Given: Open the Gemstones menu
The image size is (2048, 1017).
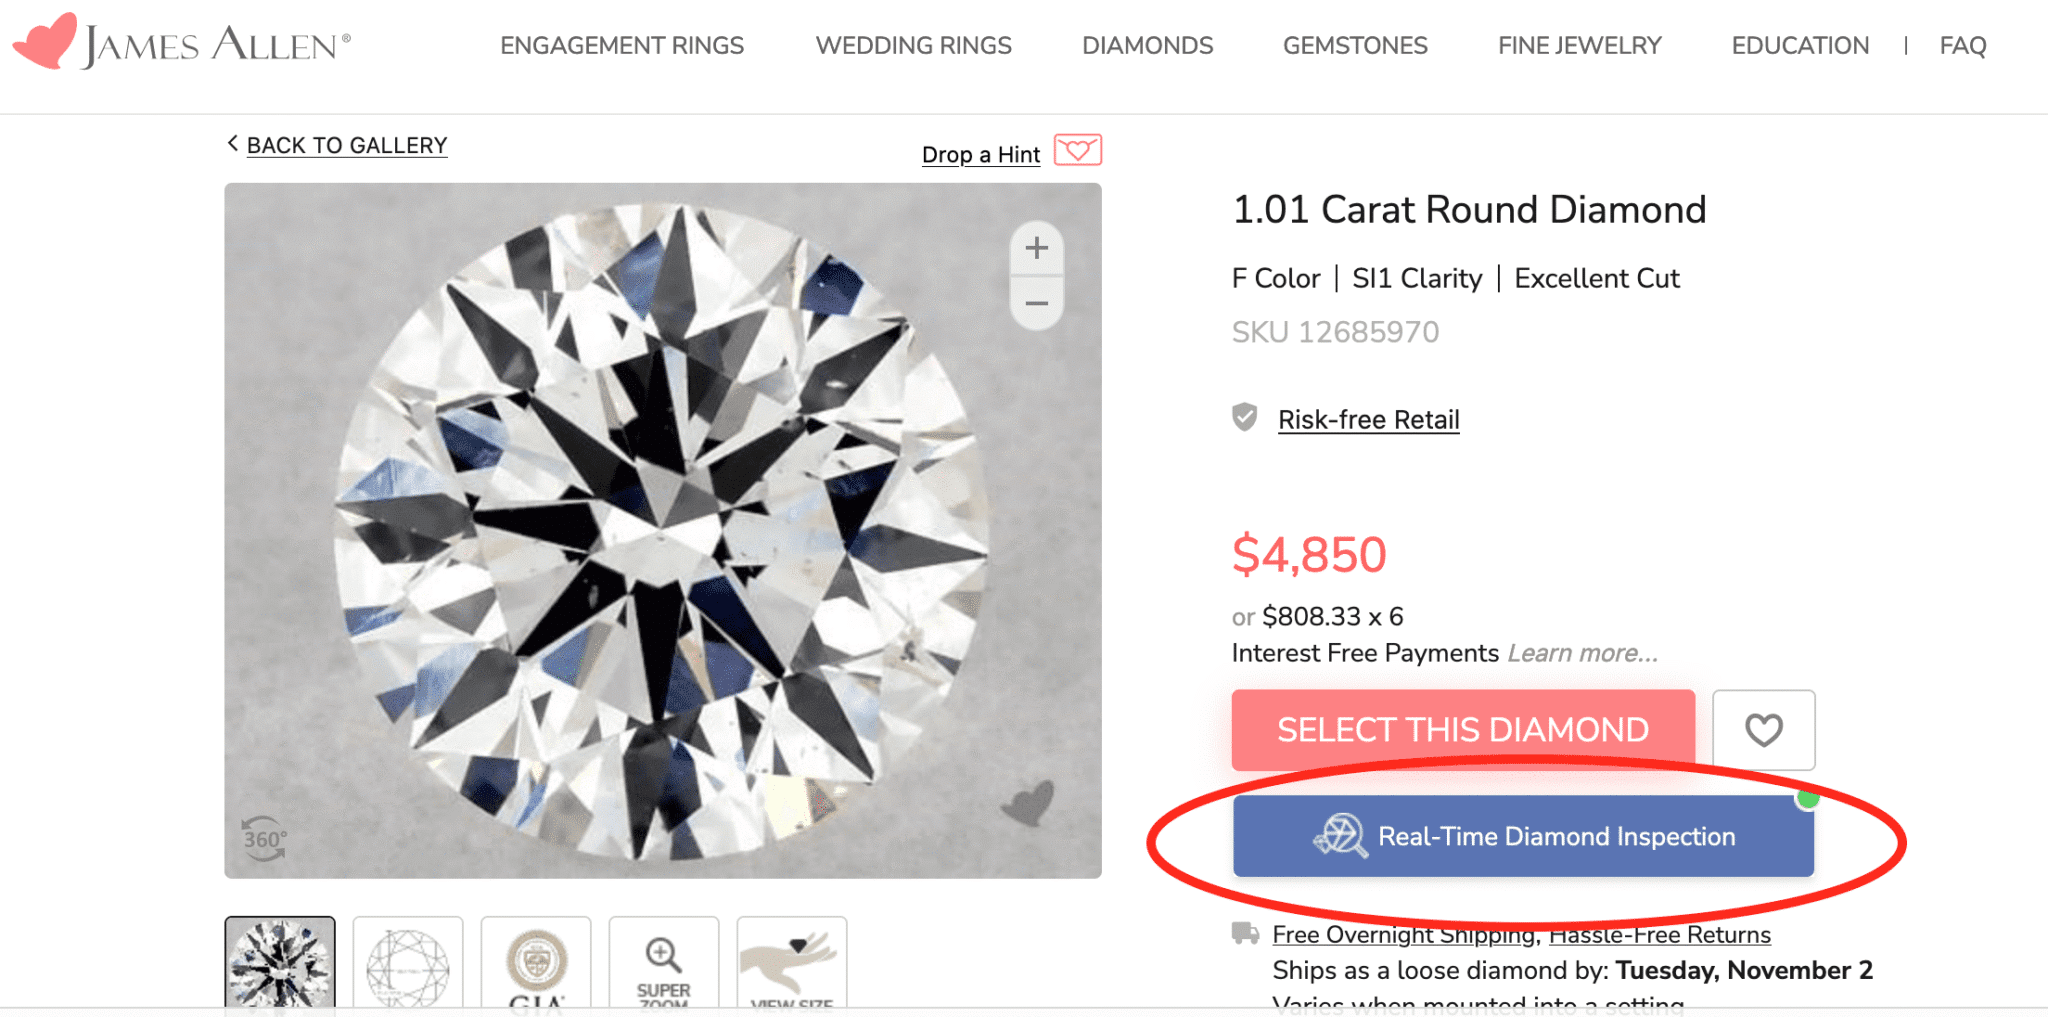Looking at the screenshot, I should (x=1355, y=46).
